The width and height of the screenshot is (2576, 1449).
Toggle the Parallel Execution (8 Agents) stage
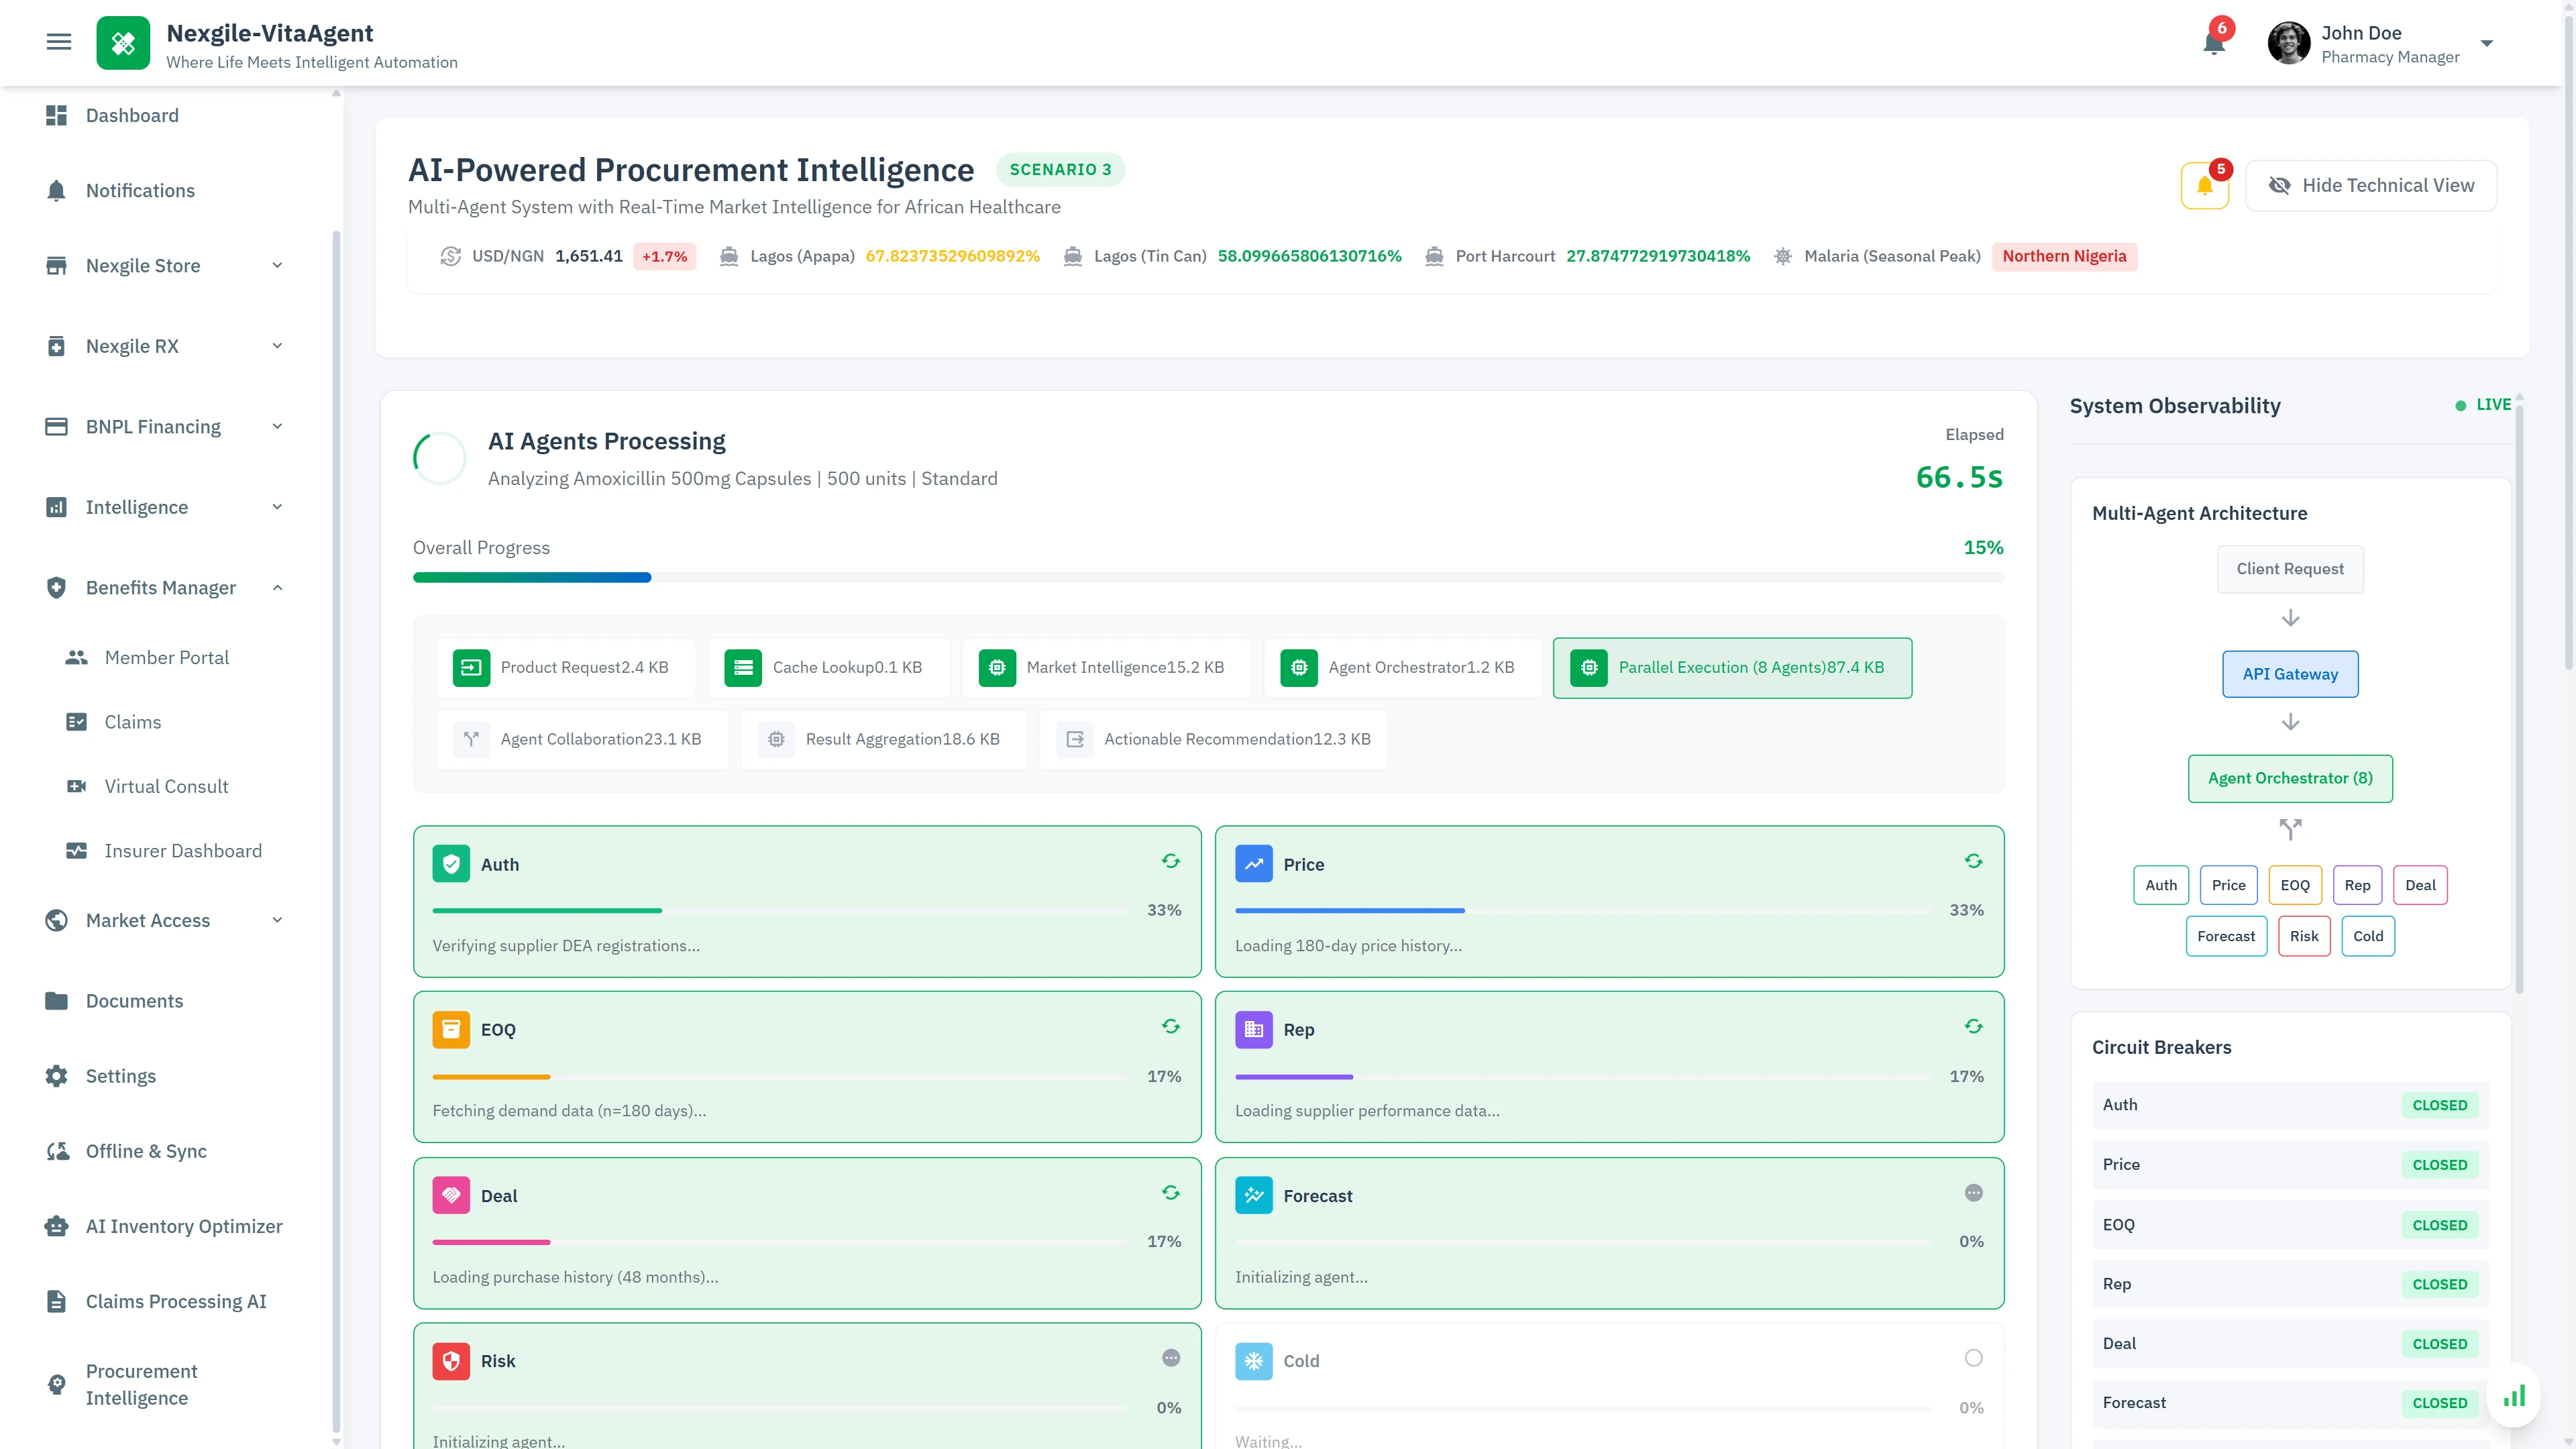(1733, 667)
